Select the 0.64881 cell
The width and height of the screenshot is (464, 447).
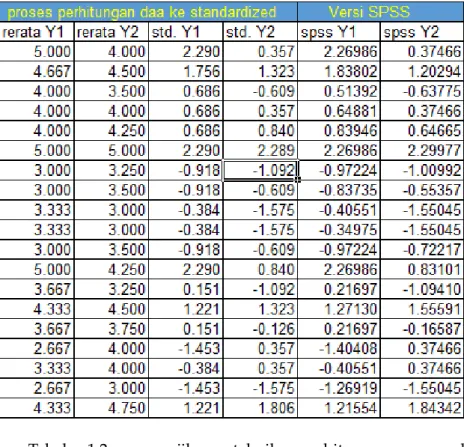[339, 111]
